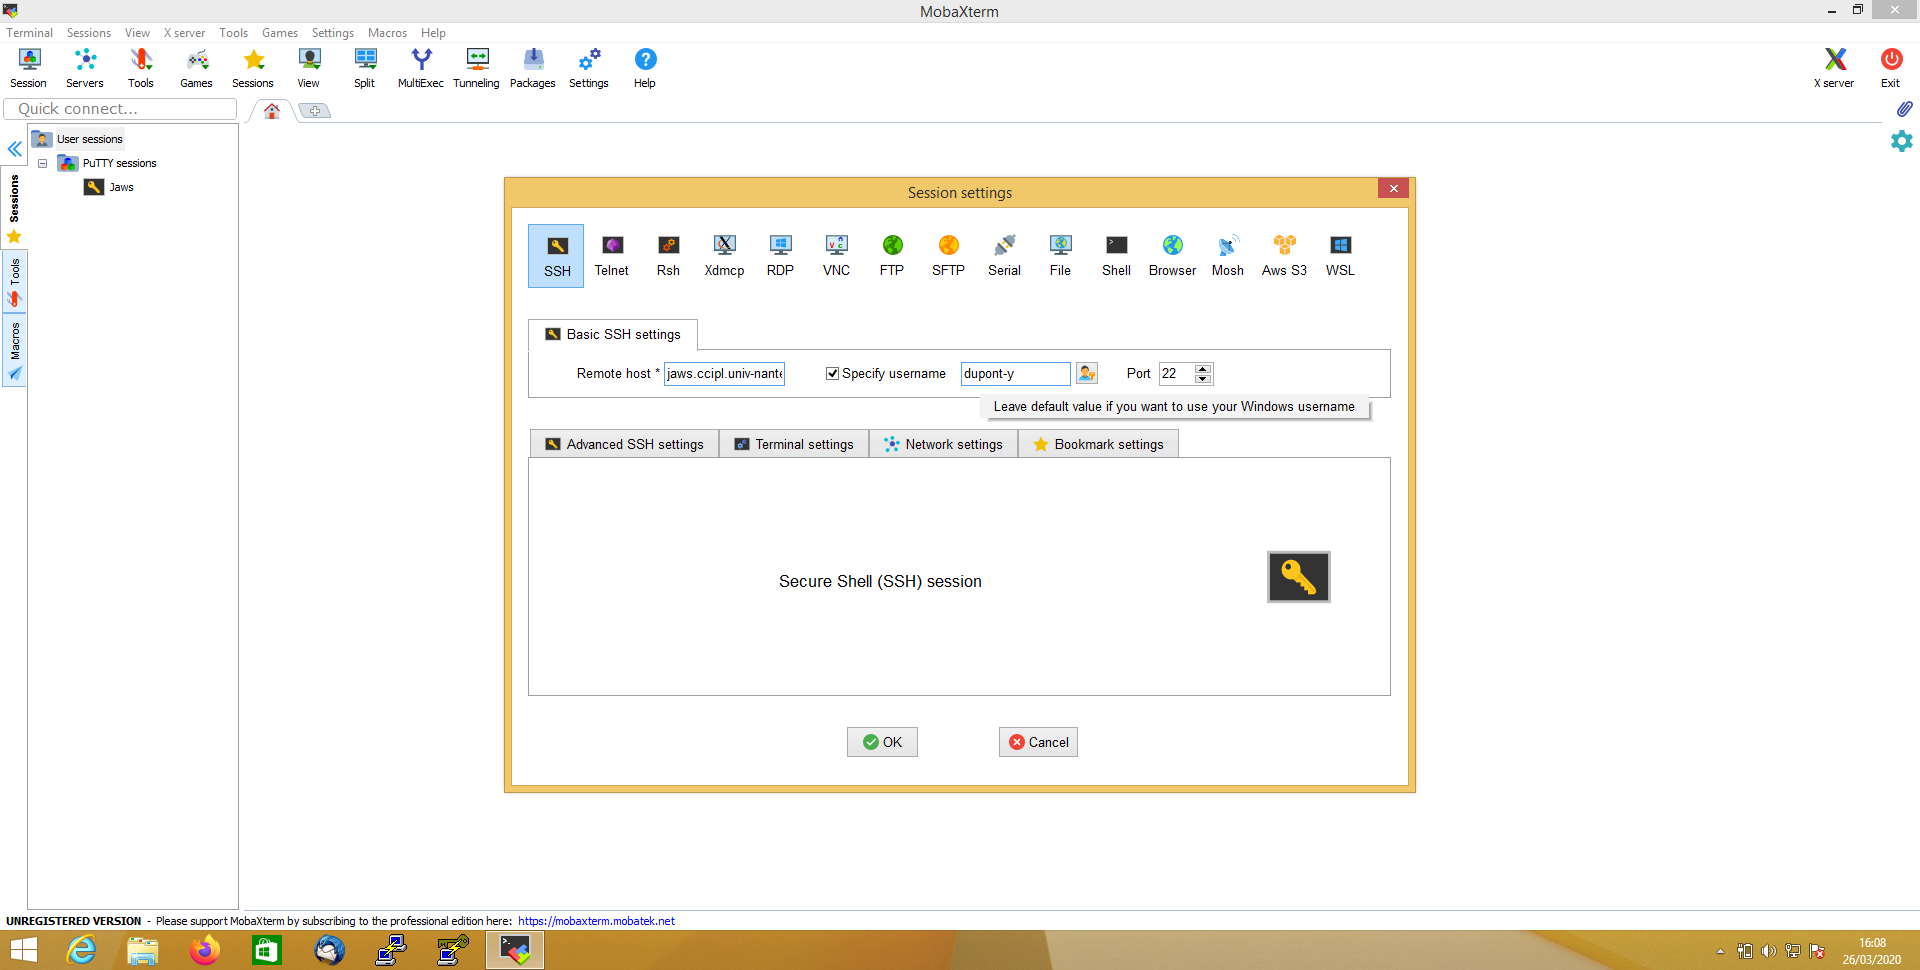Open Games toolbar icon

pyautogui.click(x=197, y=68)
